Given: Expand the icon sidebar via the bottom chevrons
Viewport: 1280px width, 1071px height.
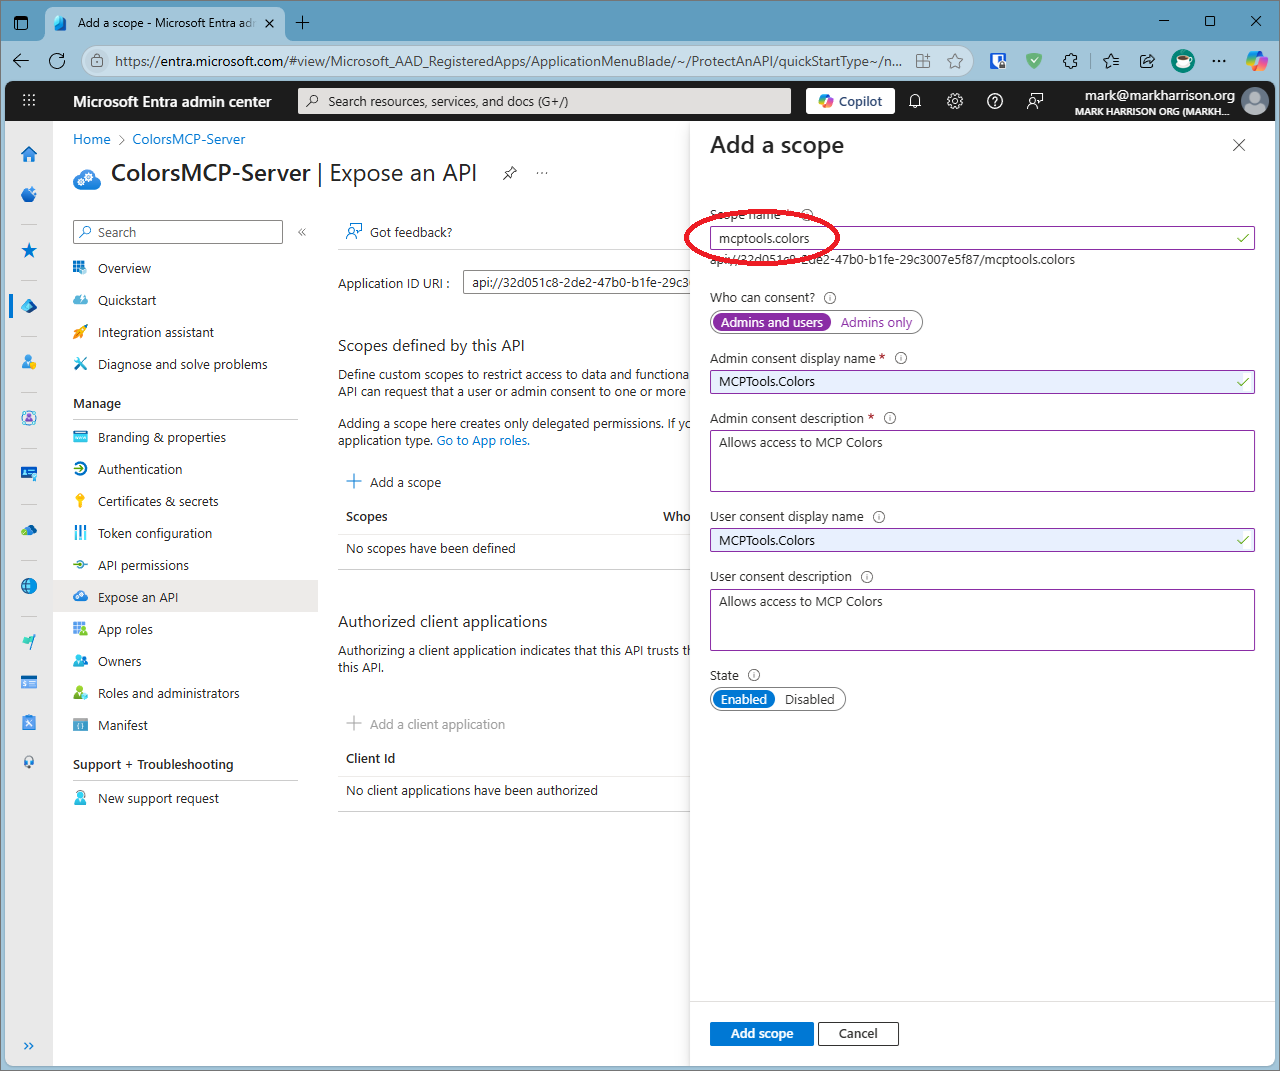Looking at the screenshot, I should (x=28, y=1045).
